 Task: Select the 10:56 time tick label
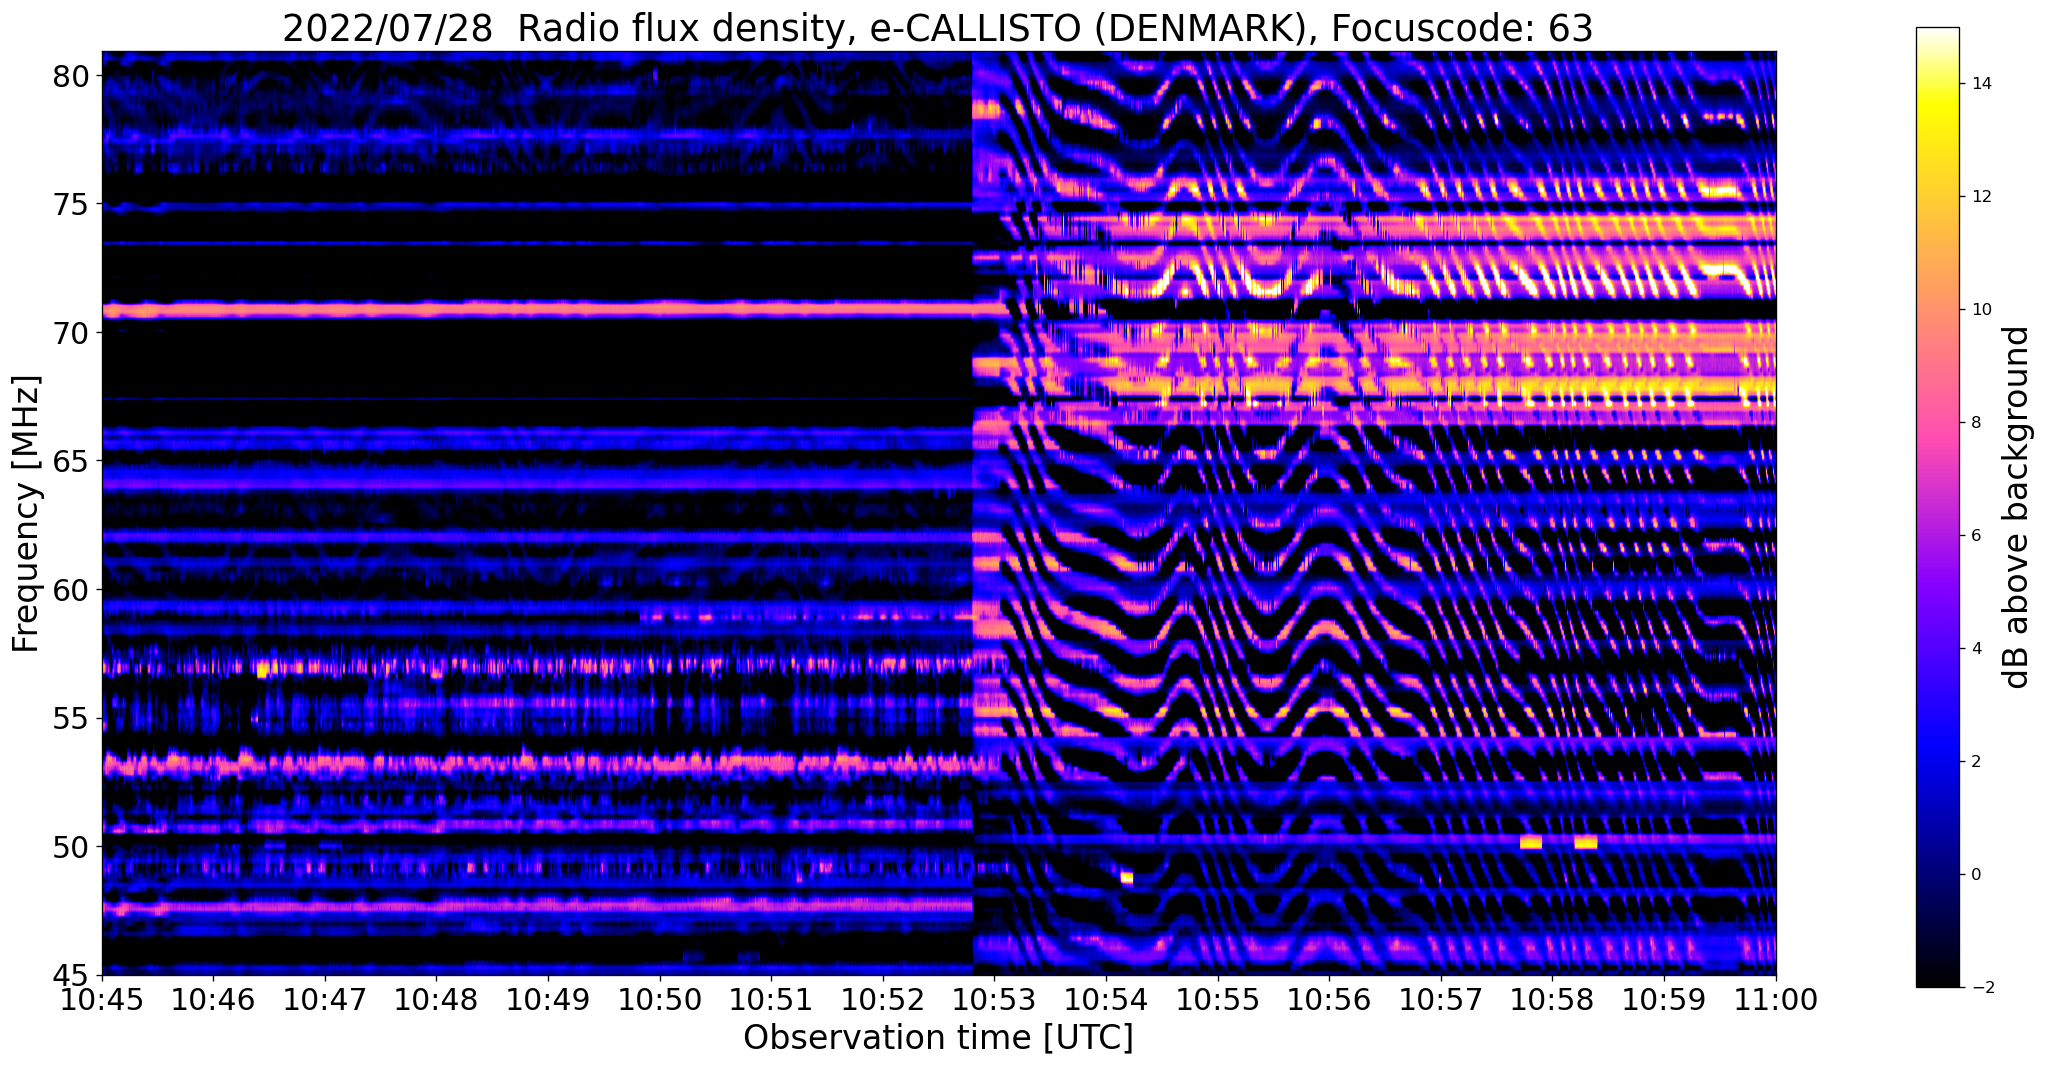1329,1000
